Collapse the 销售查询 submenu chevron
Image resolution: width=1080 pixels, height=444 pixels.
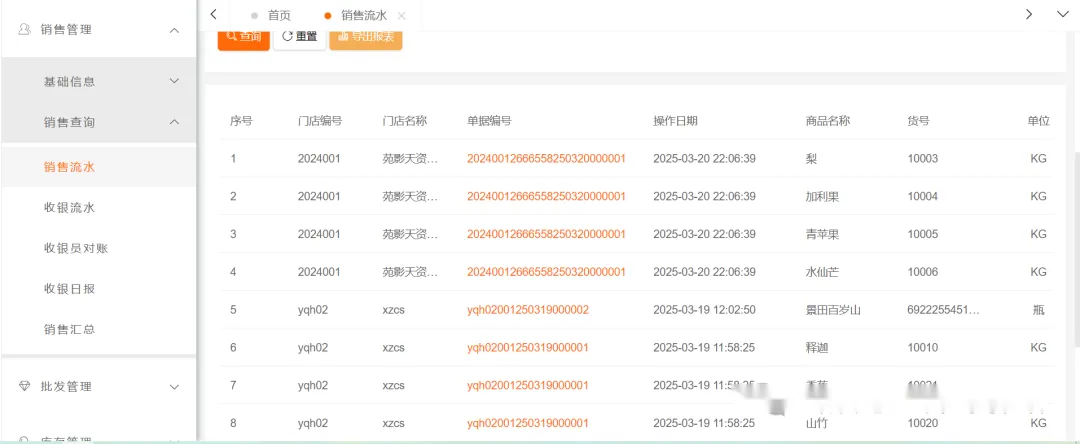coord(174,122)
